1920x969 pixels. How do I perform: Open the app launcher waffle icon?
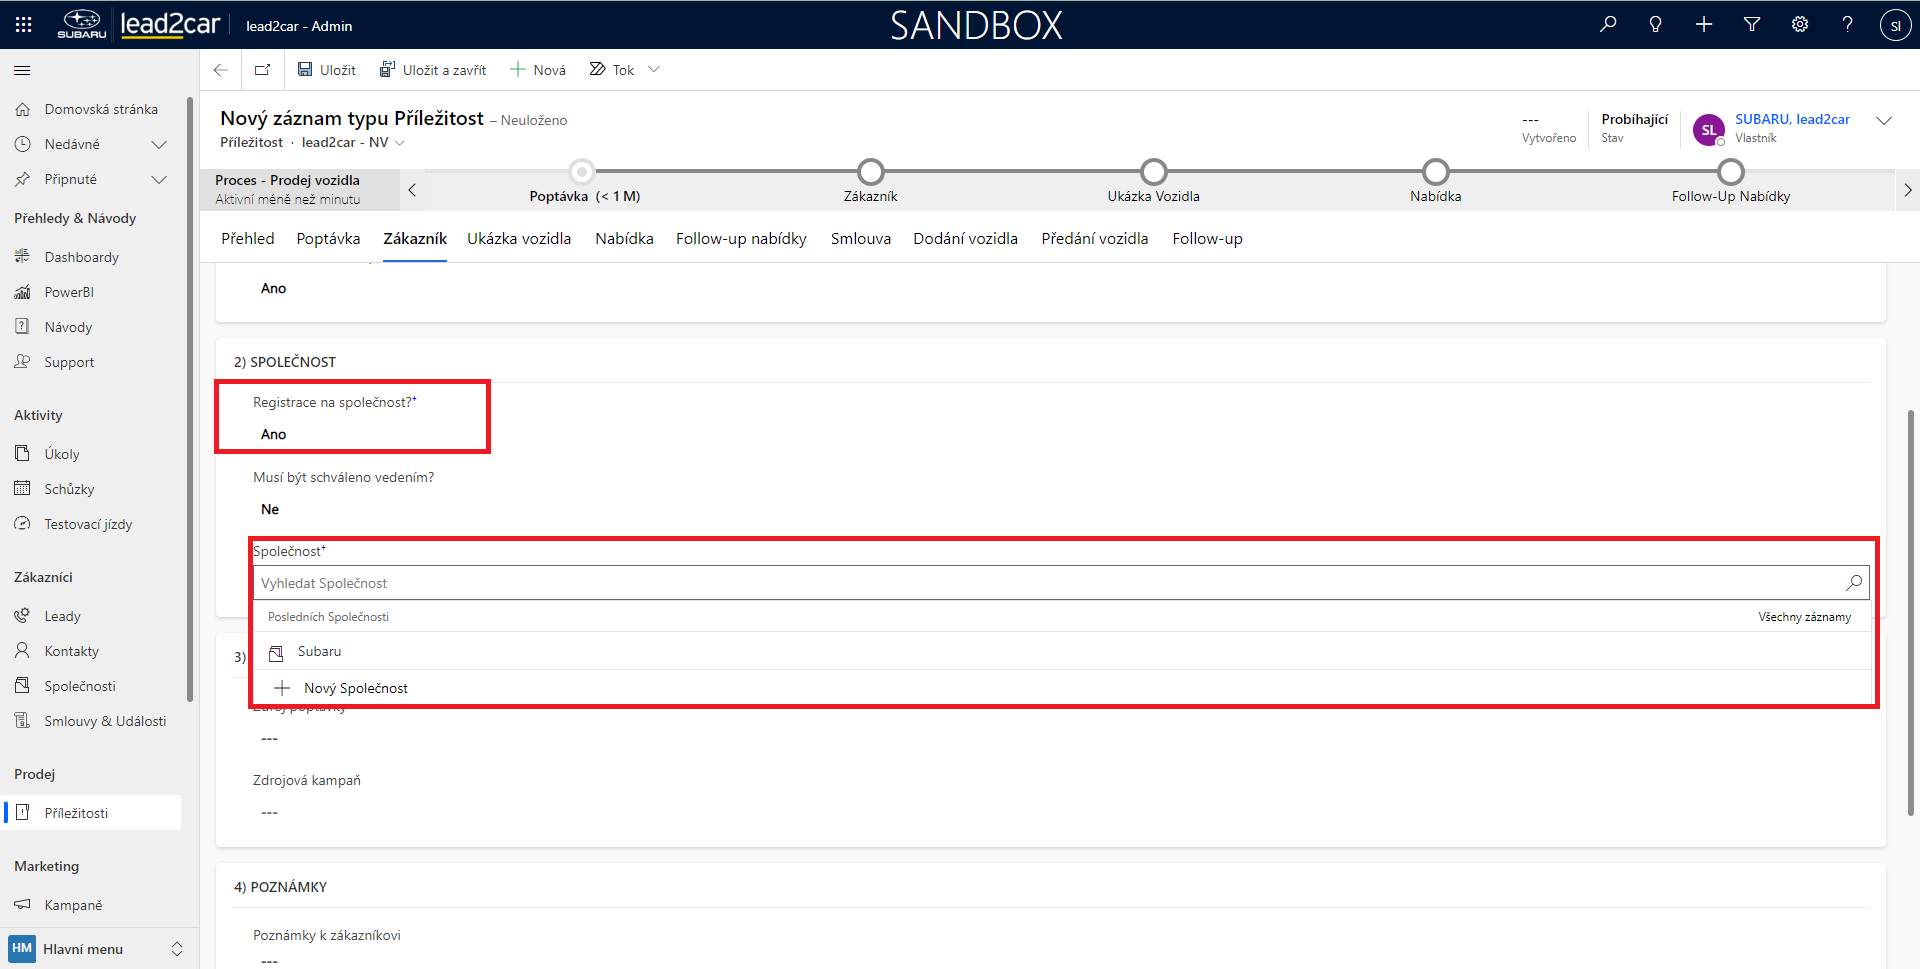(23, 25)
